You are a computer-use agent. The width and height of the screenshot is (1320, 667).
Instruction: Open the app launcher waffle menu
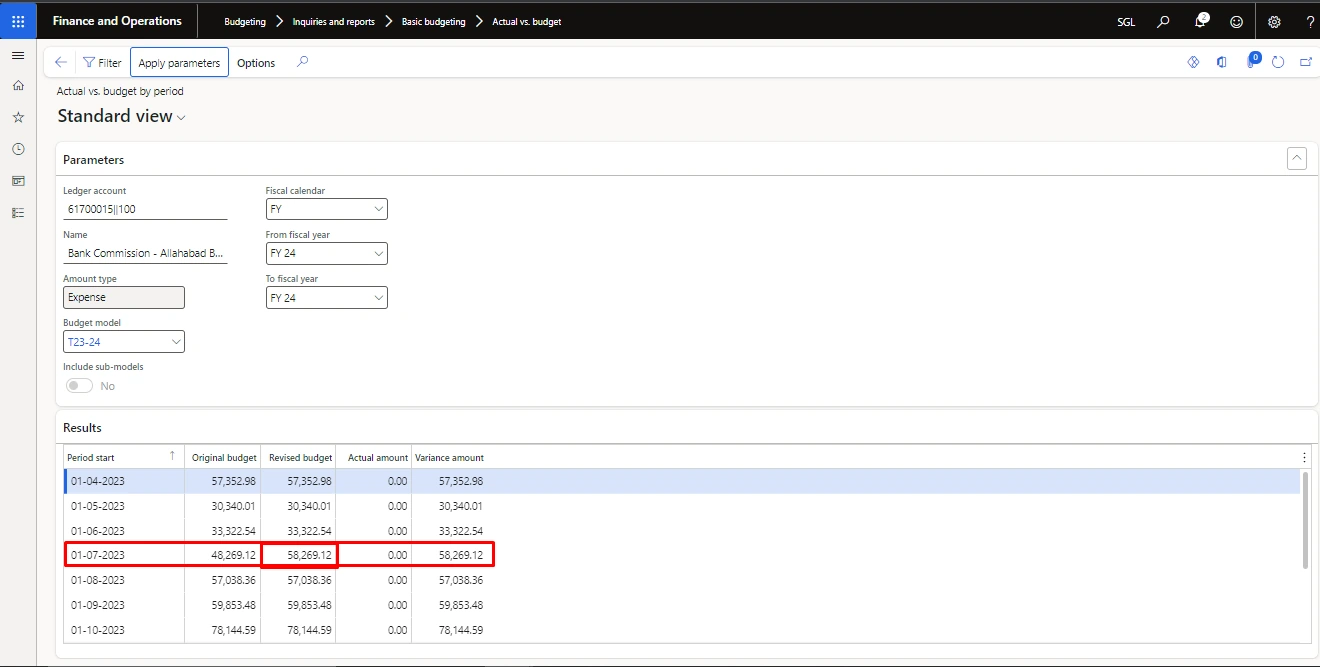point(18,20)
